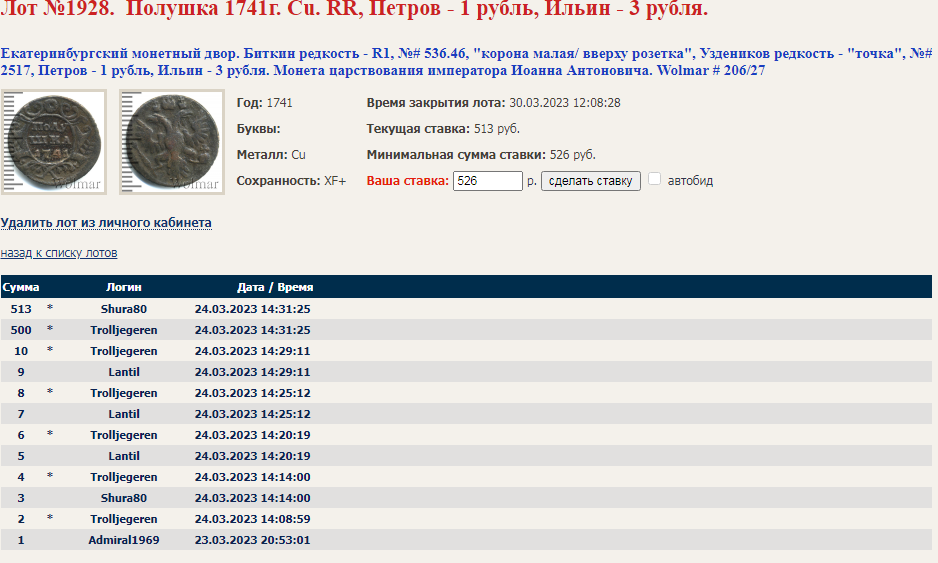Select Lantil in the 7 bid row
The height and width of the screenshot is (563, 938).
click(124, 414)
